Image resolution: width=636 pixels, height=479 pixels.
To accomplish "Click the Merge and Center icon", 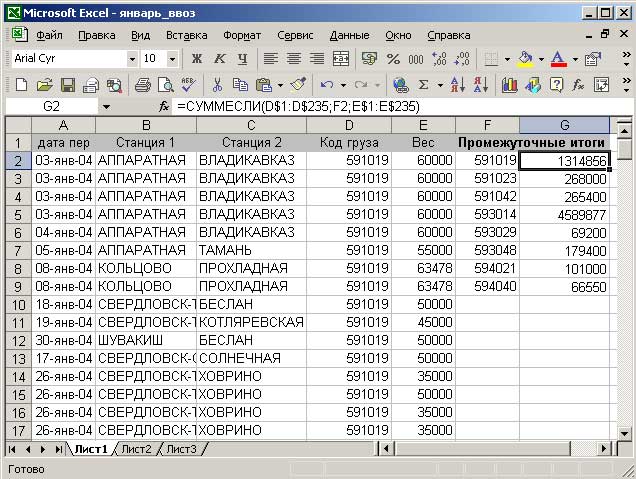I will (340, 59).
